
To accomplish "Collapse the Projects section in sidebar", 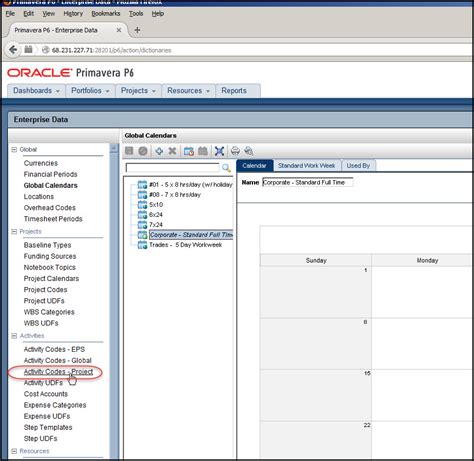I will [14, 232].
